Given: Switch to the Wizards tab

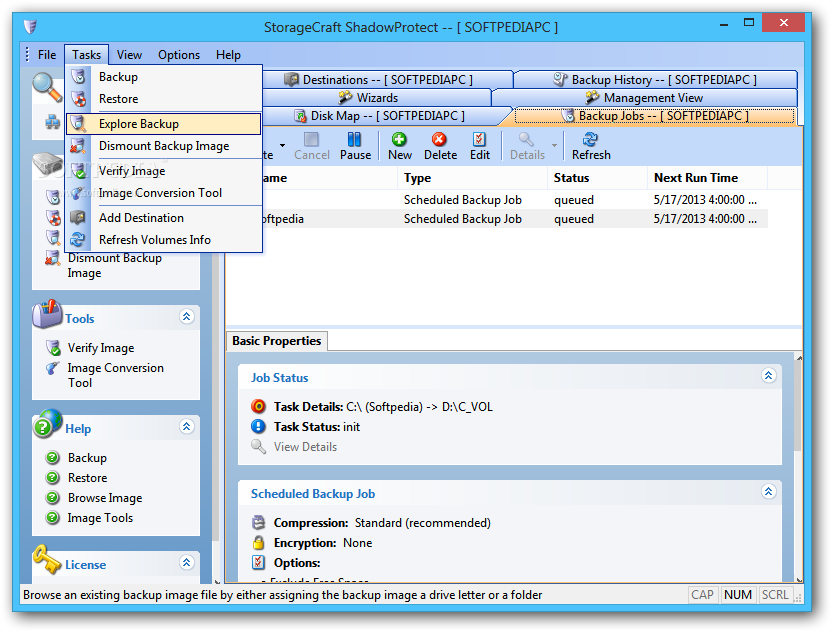Looking at the screenshot, I should [x=377, y=98].
